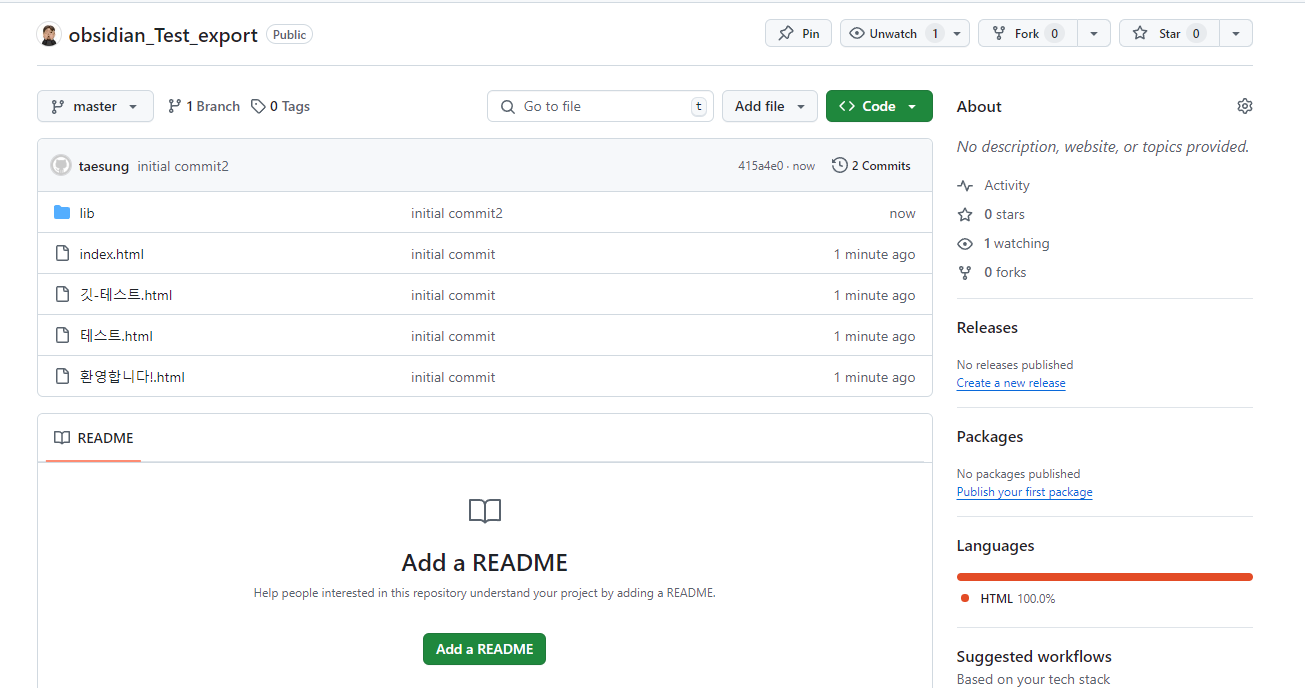1305x688 pixels.
Task: Open the 0 forks link
Action: click(1005, 273)
